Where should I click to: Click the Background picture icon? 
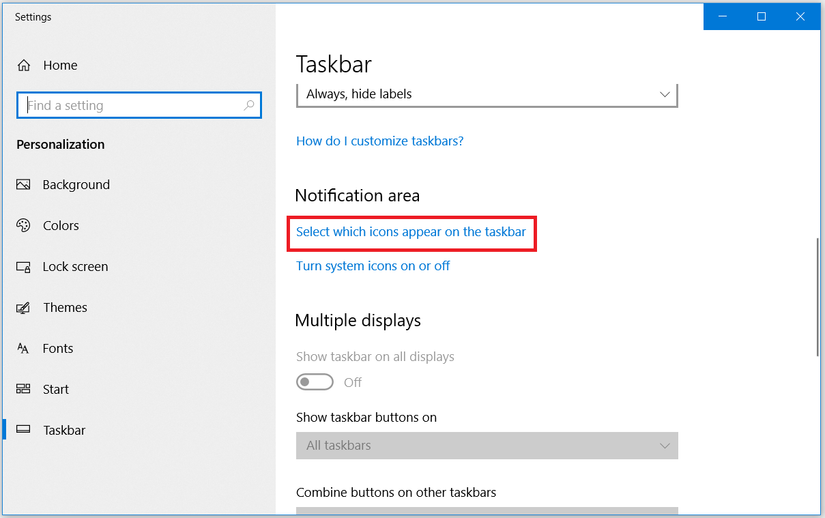pos(24,185)
